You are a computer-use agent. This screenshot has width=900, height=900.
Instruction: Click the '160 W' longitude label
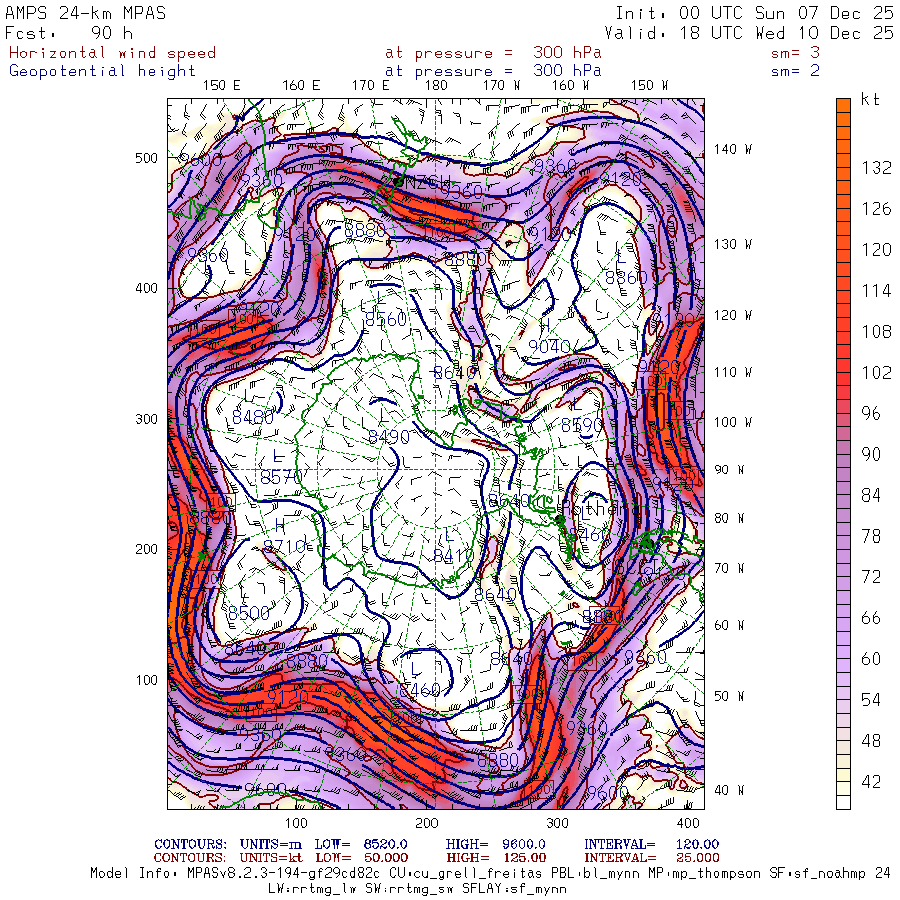click(x=571, y=86)
